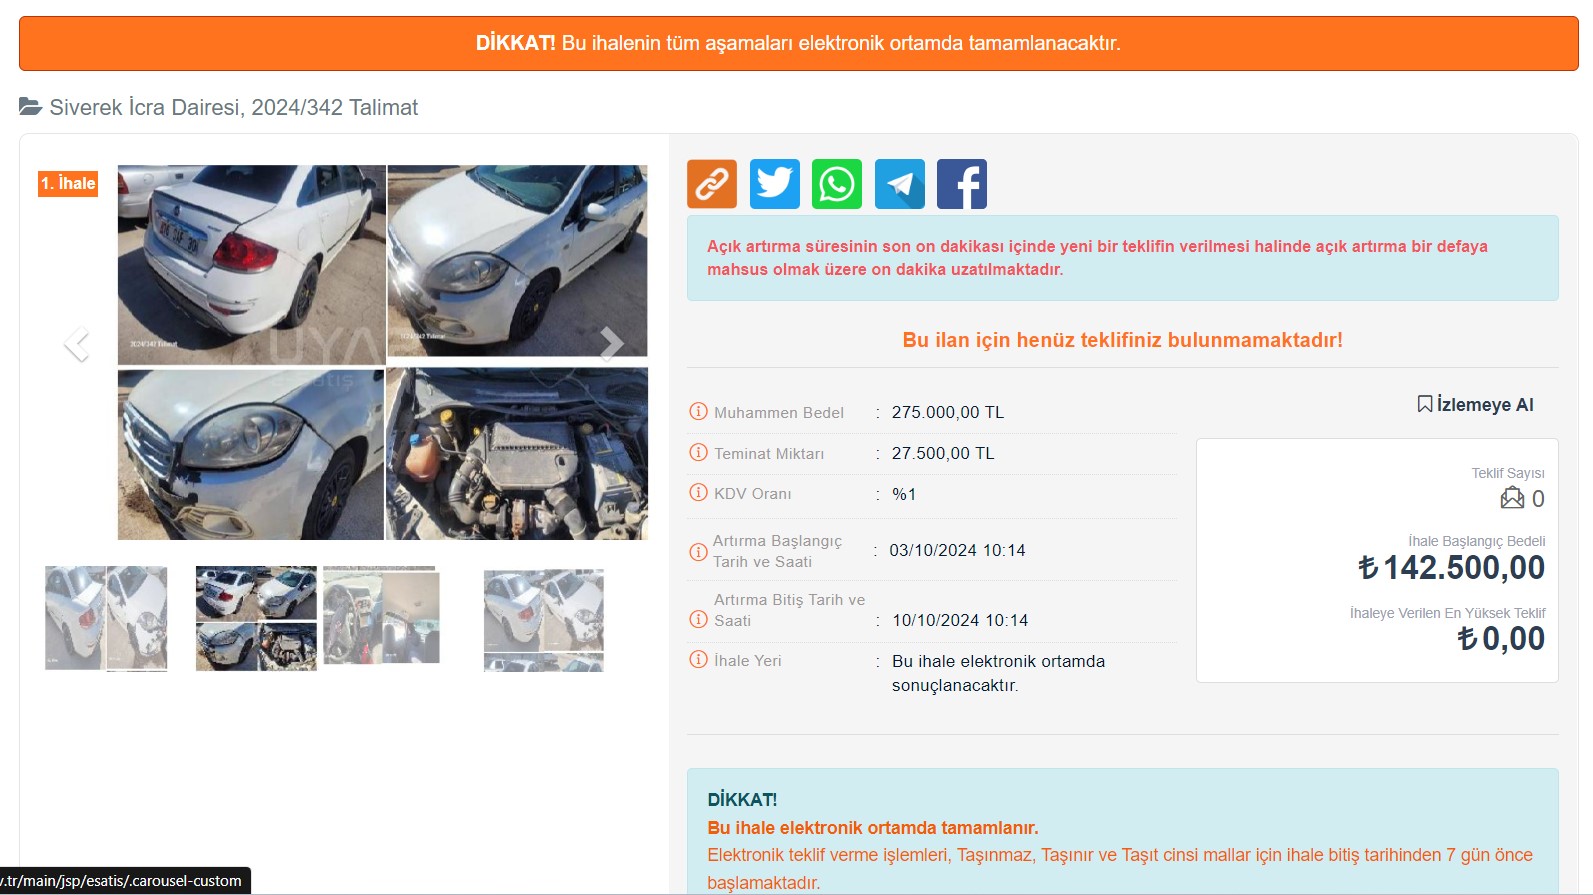Select the first car thumbnail
The height and width of the screenshot is (895, 1593).
[x=106, y=618]
